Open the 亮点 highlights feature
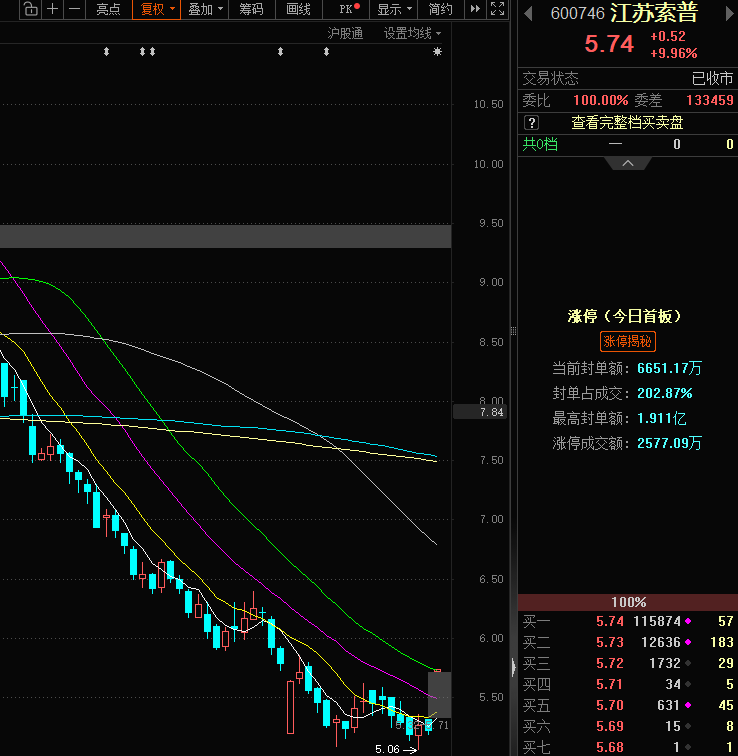The image size is (738, 756). coord(108,9)
